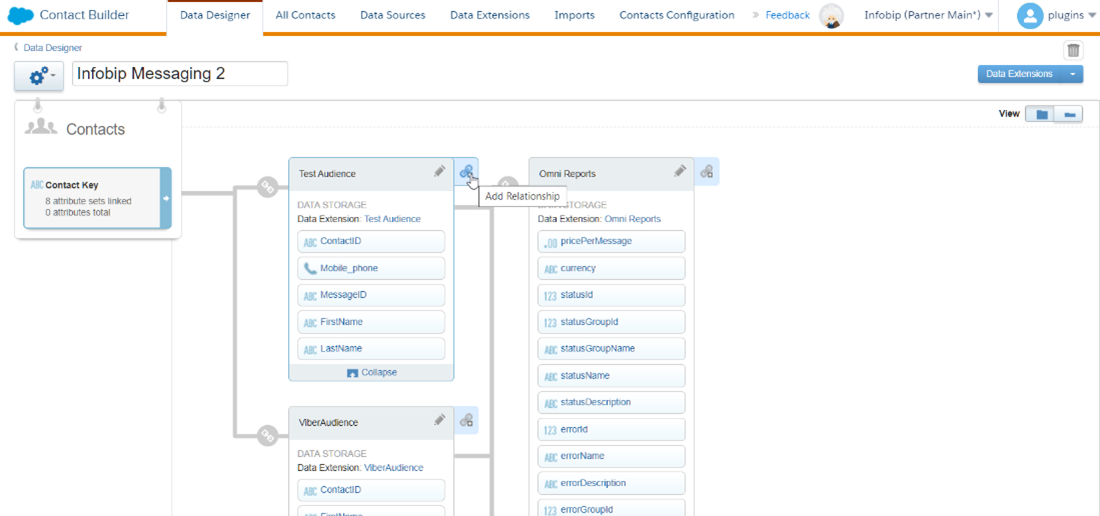Switch to compact list view

tap(1069, 114)
